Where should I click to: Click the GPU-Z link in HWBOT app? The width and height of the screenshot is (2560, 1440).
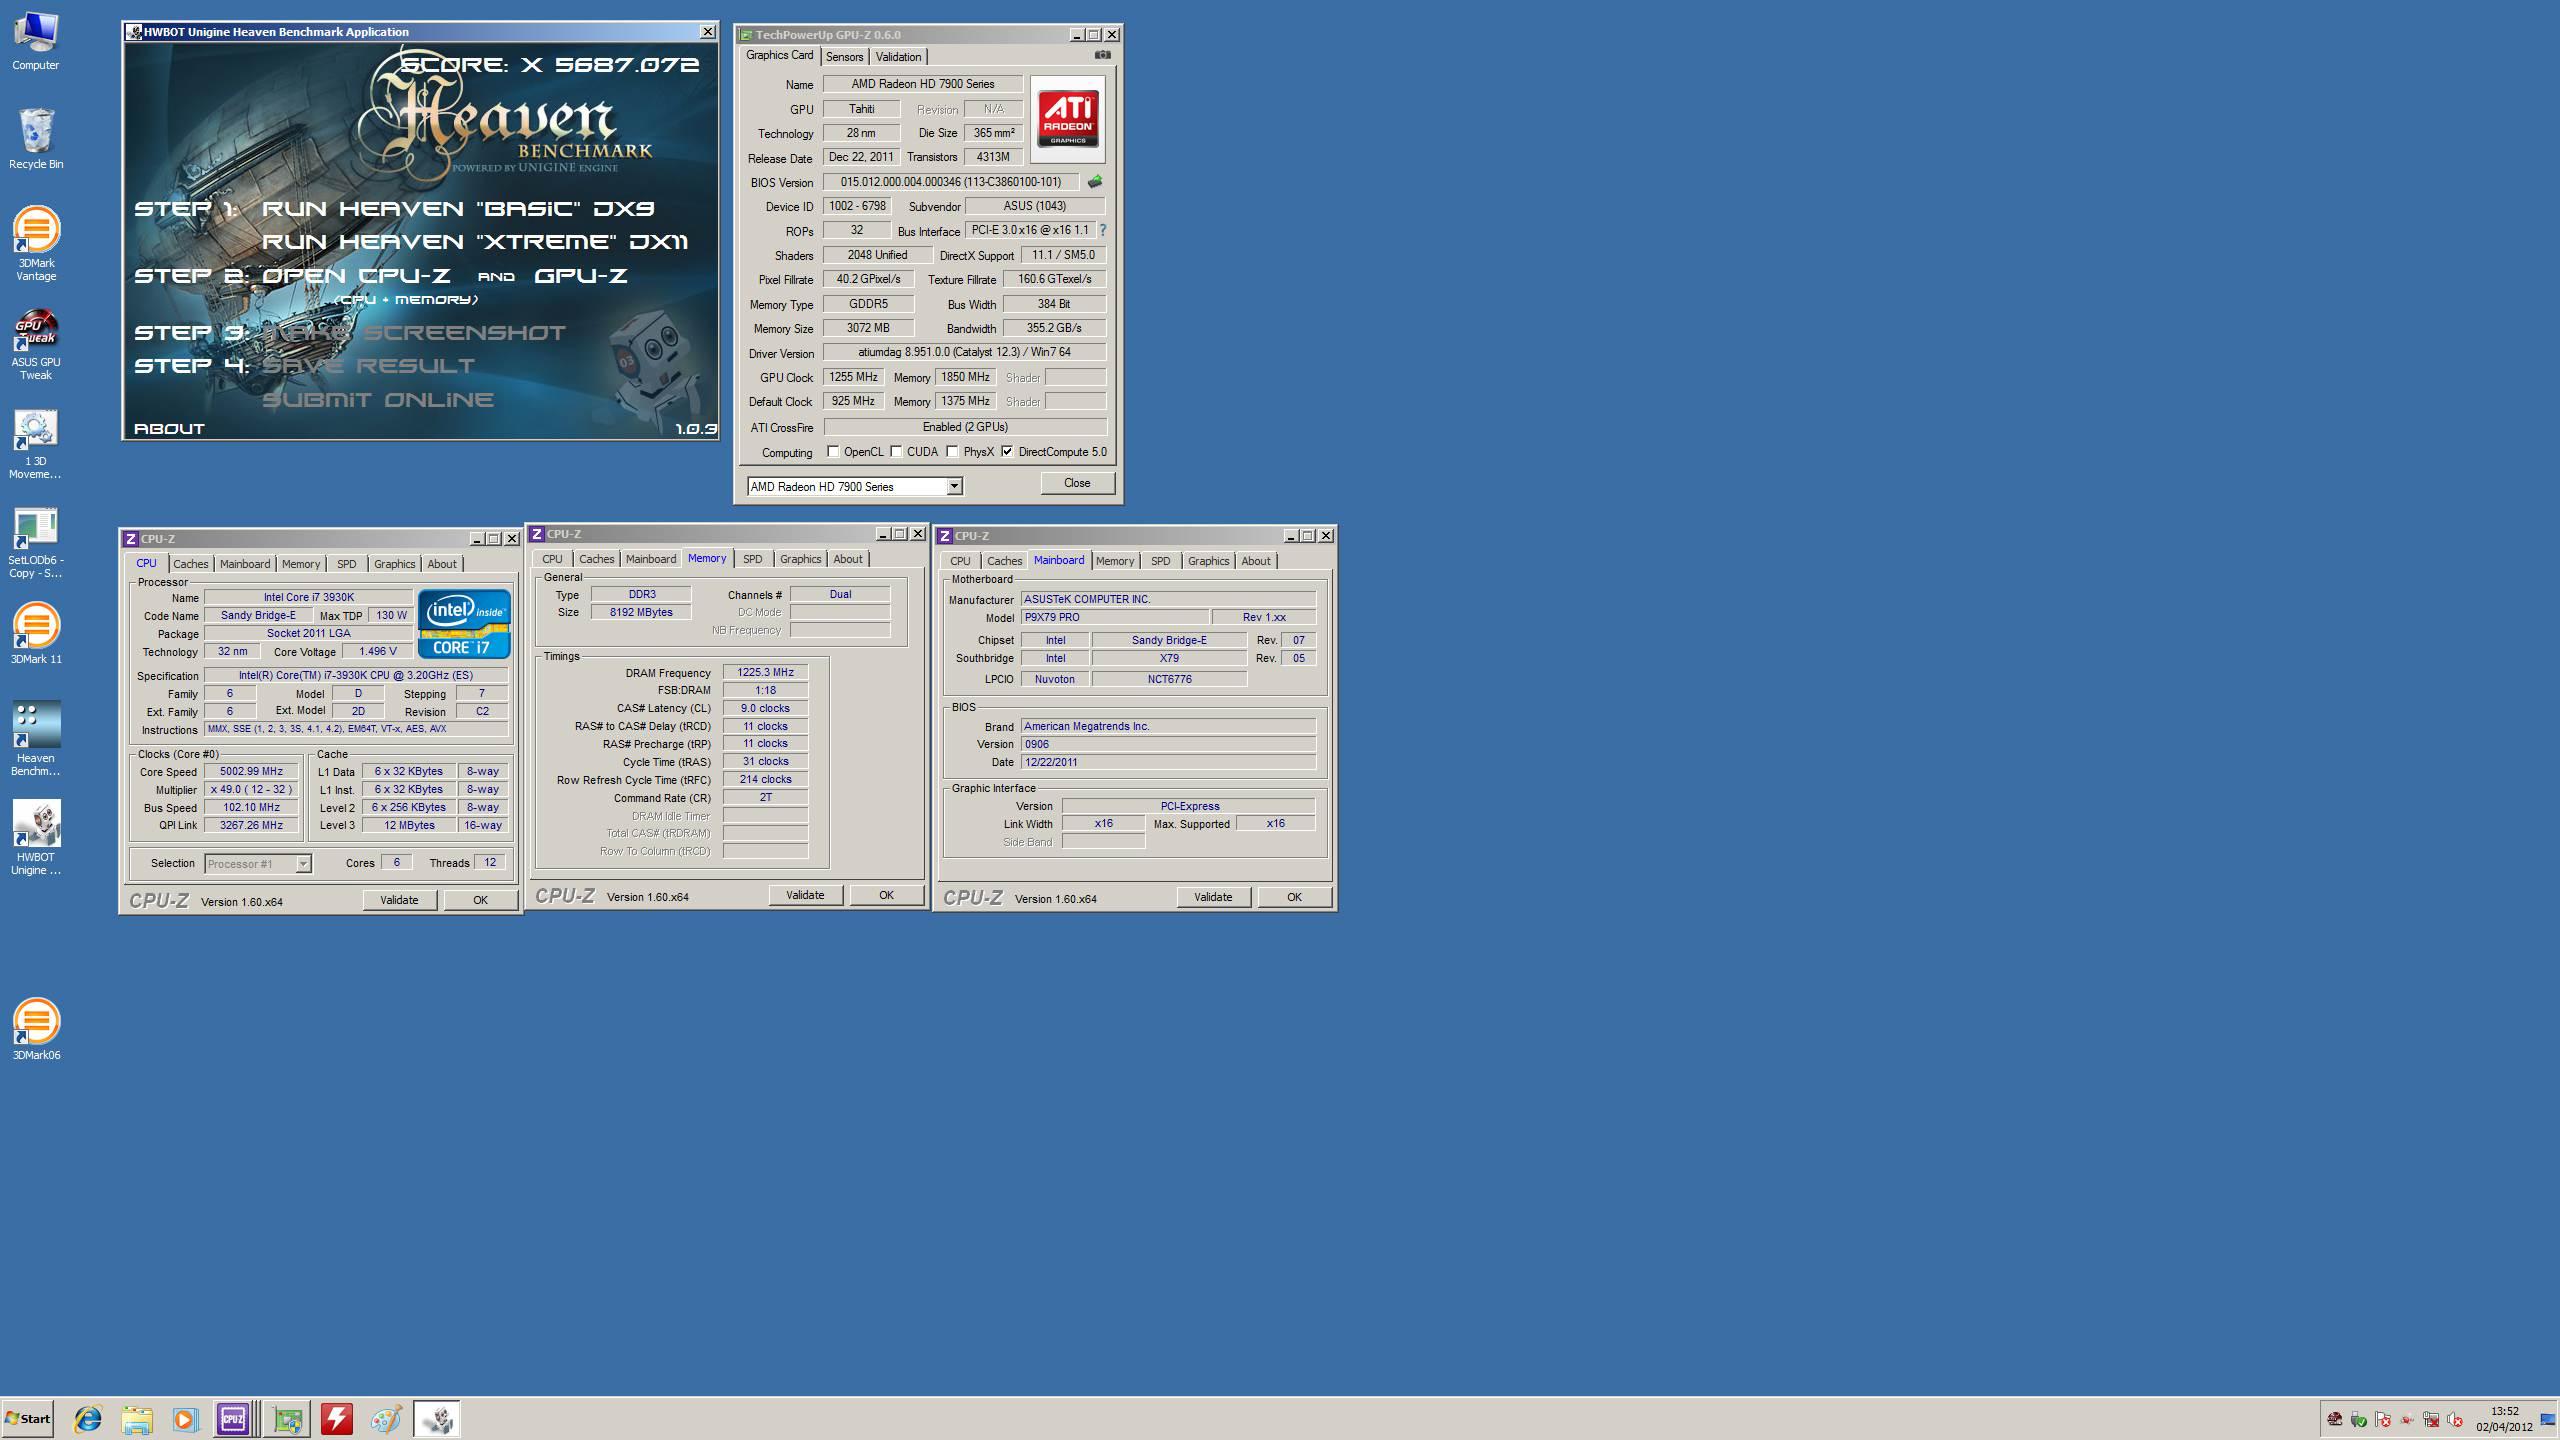(581, 275)
